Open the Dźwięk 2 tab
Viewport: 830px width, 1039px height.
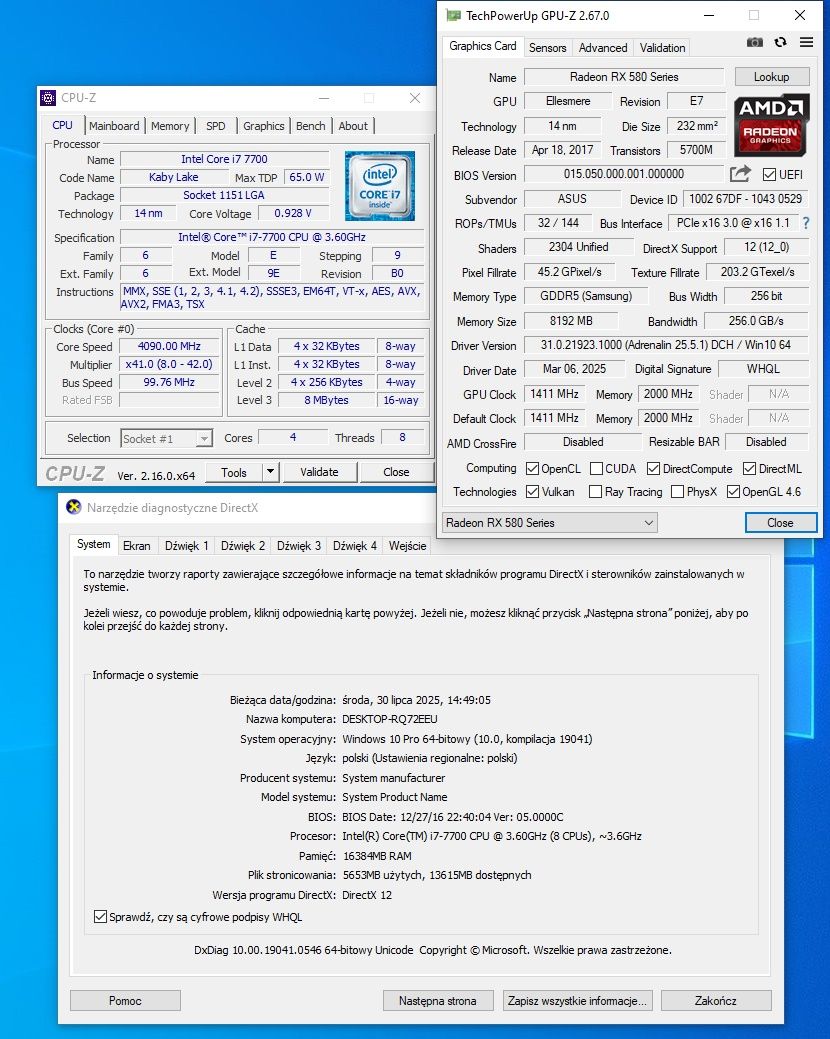point(243,545)
